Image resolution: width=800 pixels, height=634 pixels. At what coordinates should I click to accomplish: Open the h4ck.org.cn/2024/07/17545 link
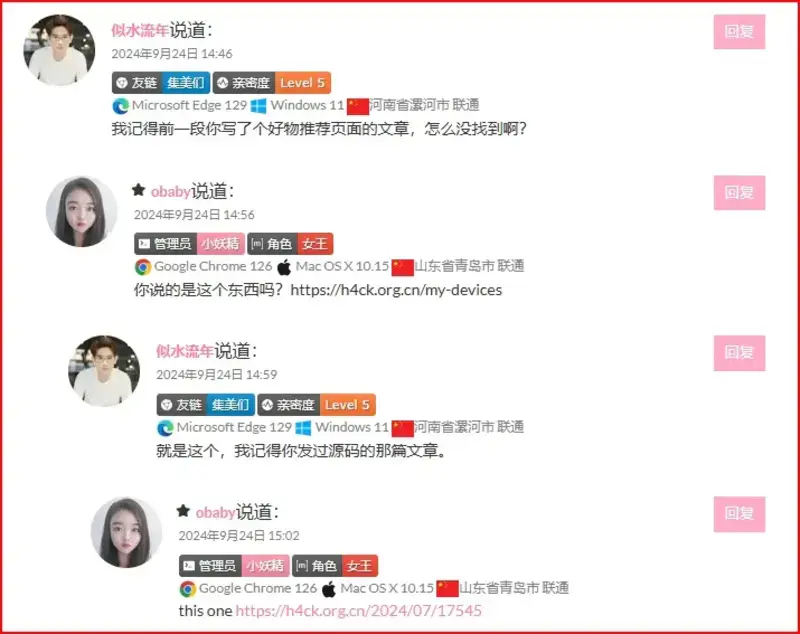tap(359, 611)
